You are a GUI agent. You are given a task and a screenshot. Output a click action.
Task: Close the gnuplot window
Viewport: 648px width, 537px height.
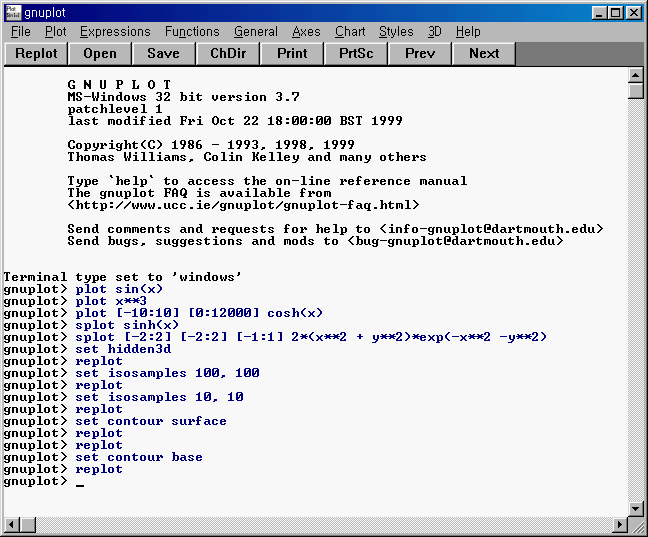[x=634, y=13]
